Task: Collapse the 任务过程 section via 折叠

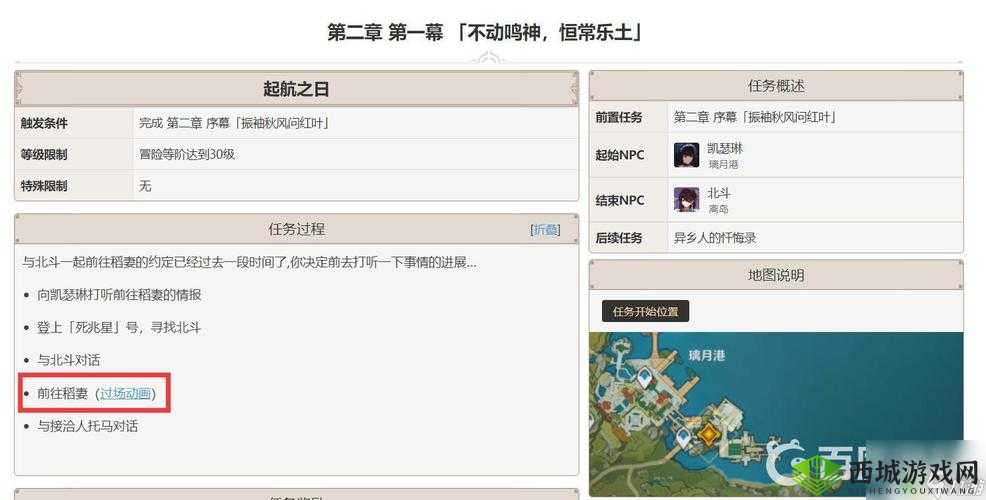Action: tap(545, 230)
